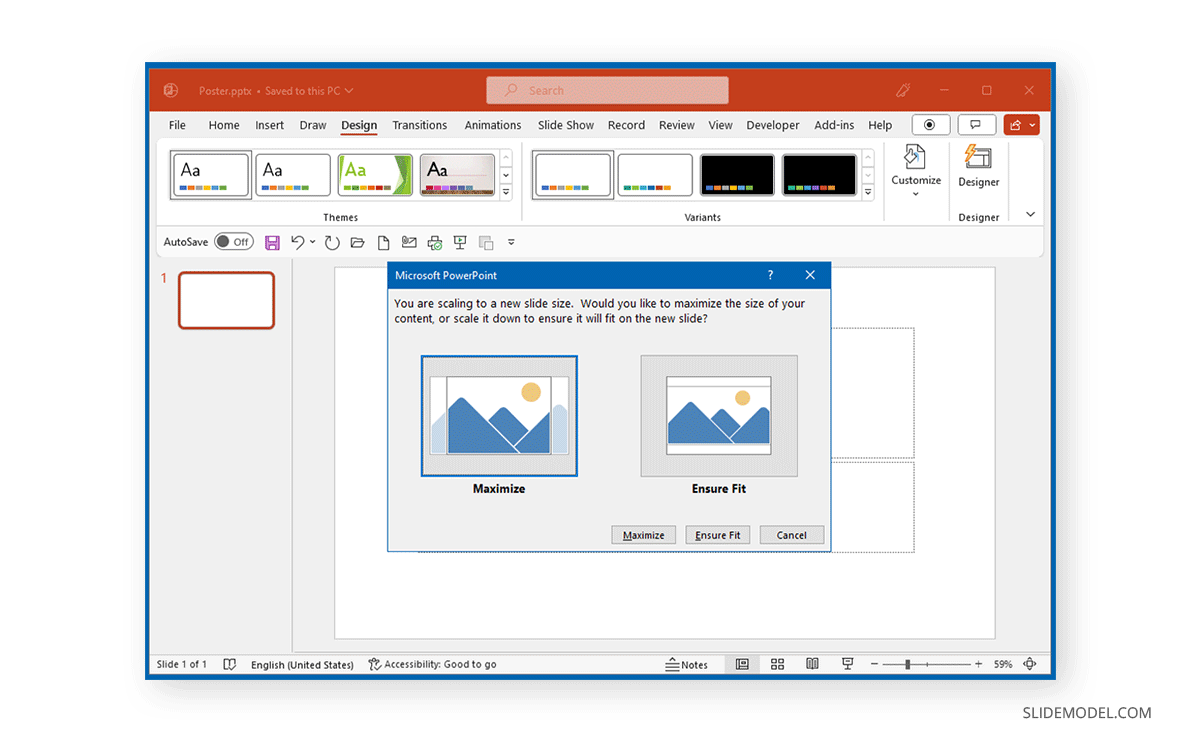Open the File menu
Viewport: 1200px width, 743px height.
177,125
